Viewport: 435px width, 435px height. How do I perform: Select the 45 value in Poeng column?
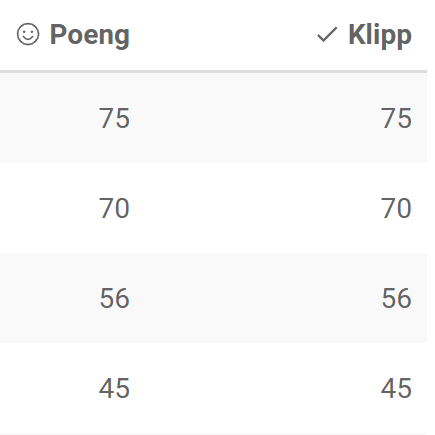[114, 388]
